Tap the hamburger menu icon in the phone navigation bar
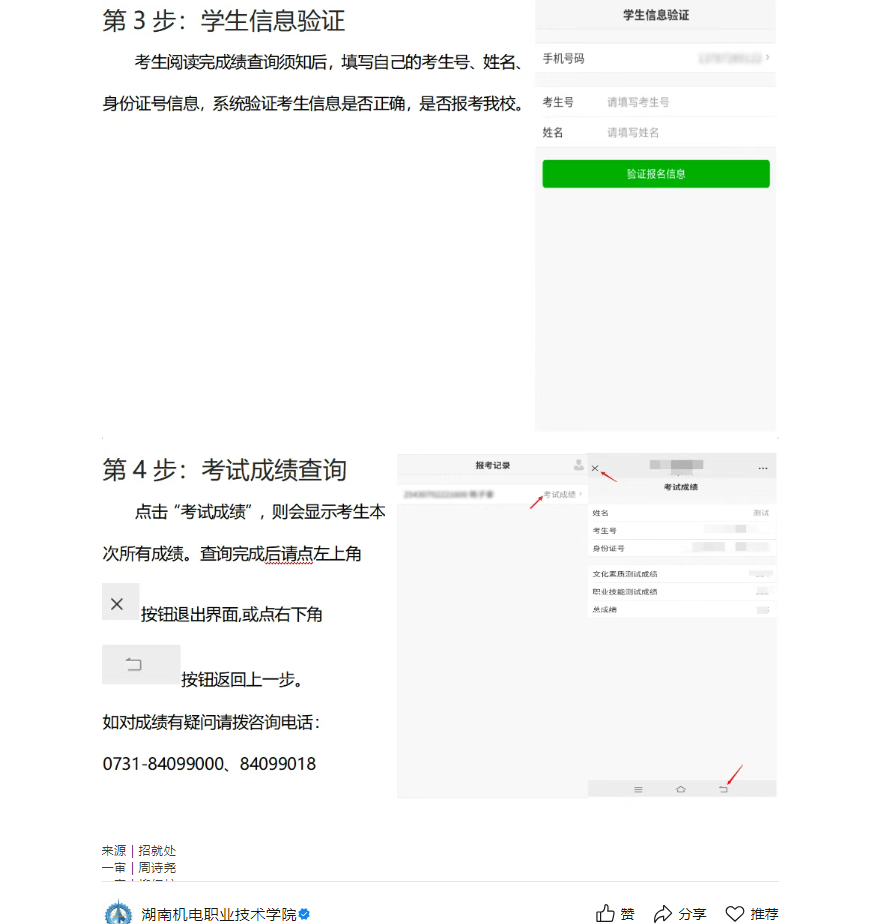This screenshot has width=877, height=924. (638, 789)
